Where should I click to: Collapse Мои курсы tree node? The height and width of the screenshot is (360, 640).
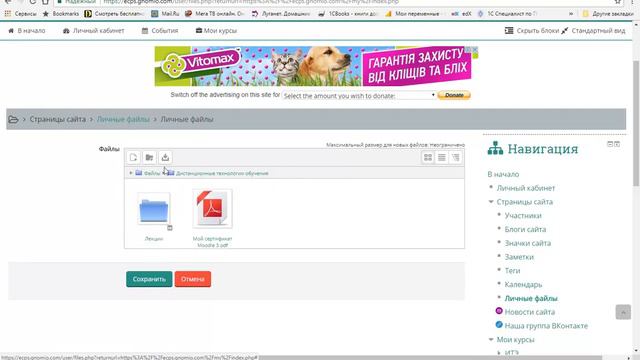coord(491,339)
